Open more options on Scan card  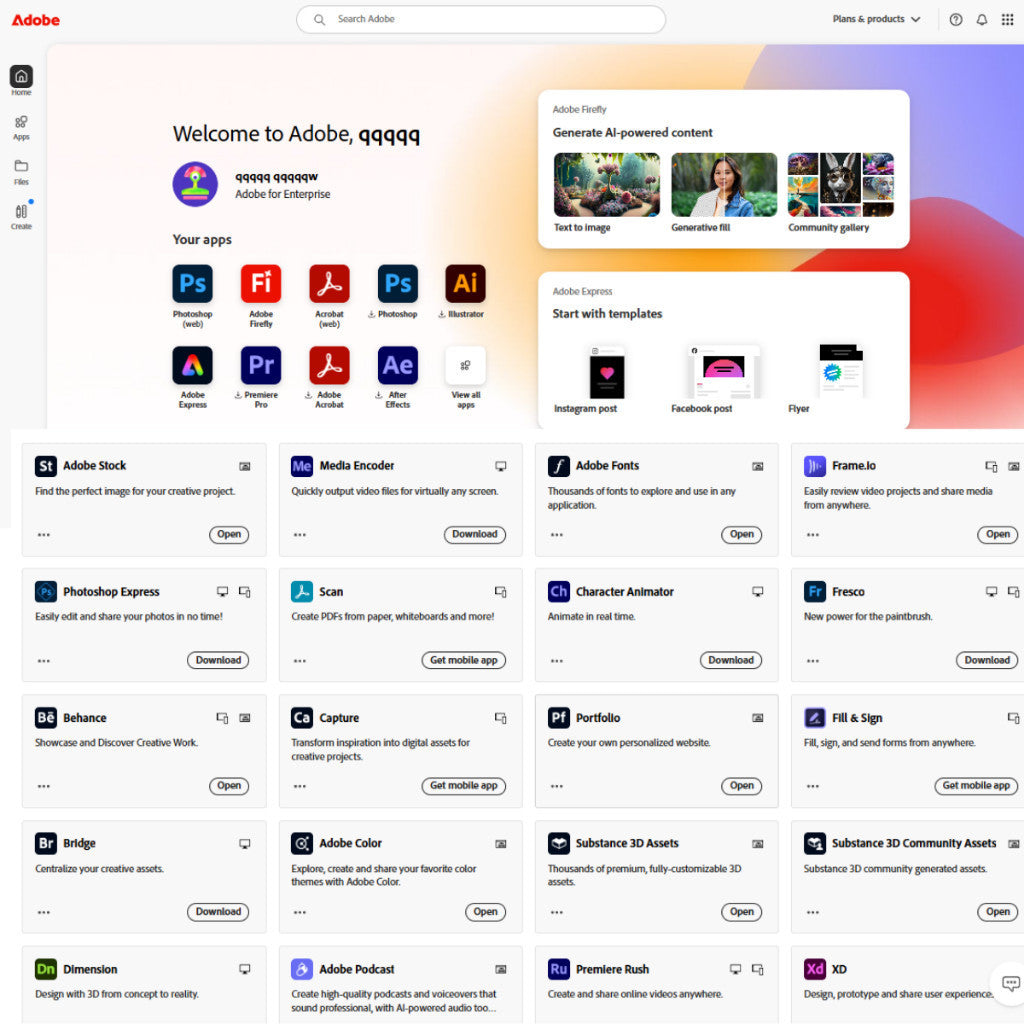[x=300, y=661]
